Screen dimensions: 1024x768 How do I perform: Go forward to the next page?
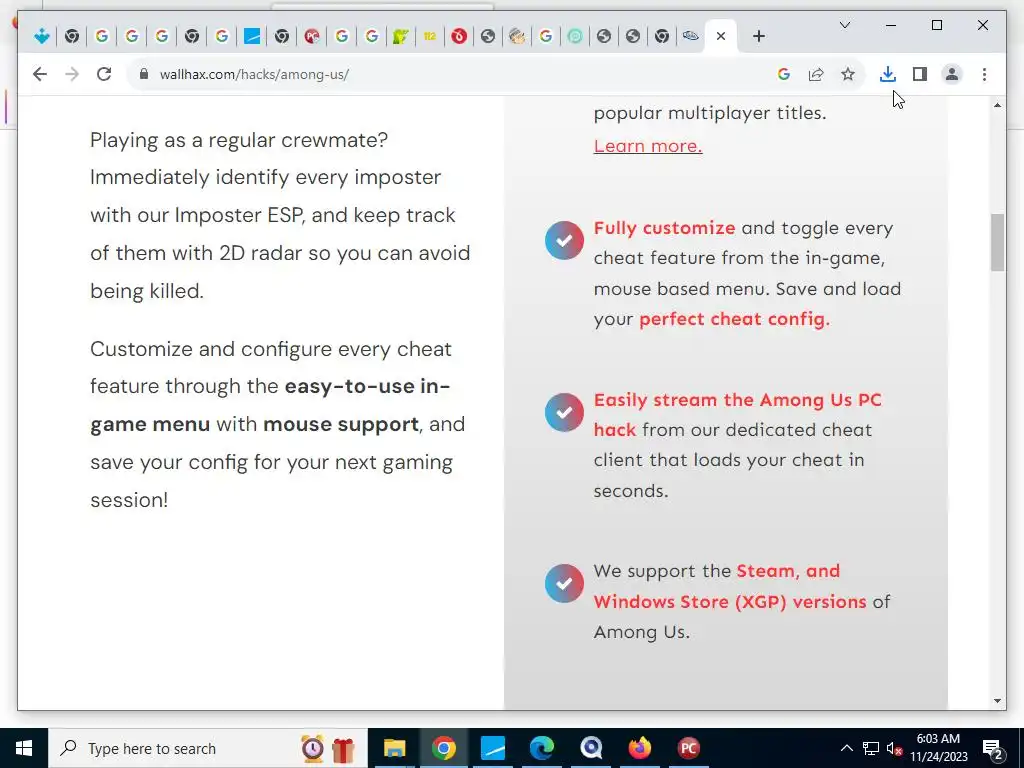[x=72, y=74]
